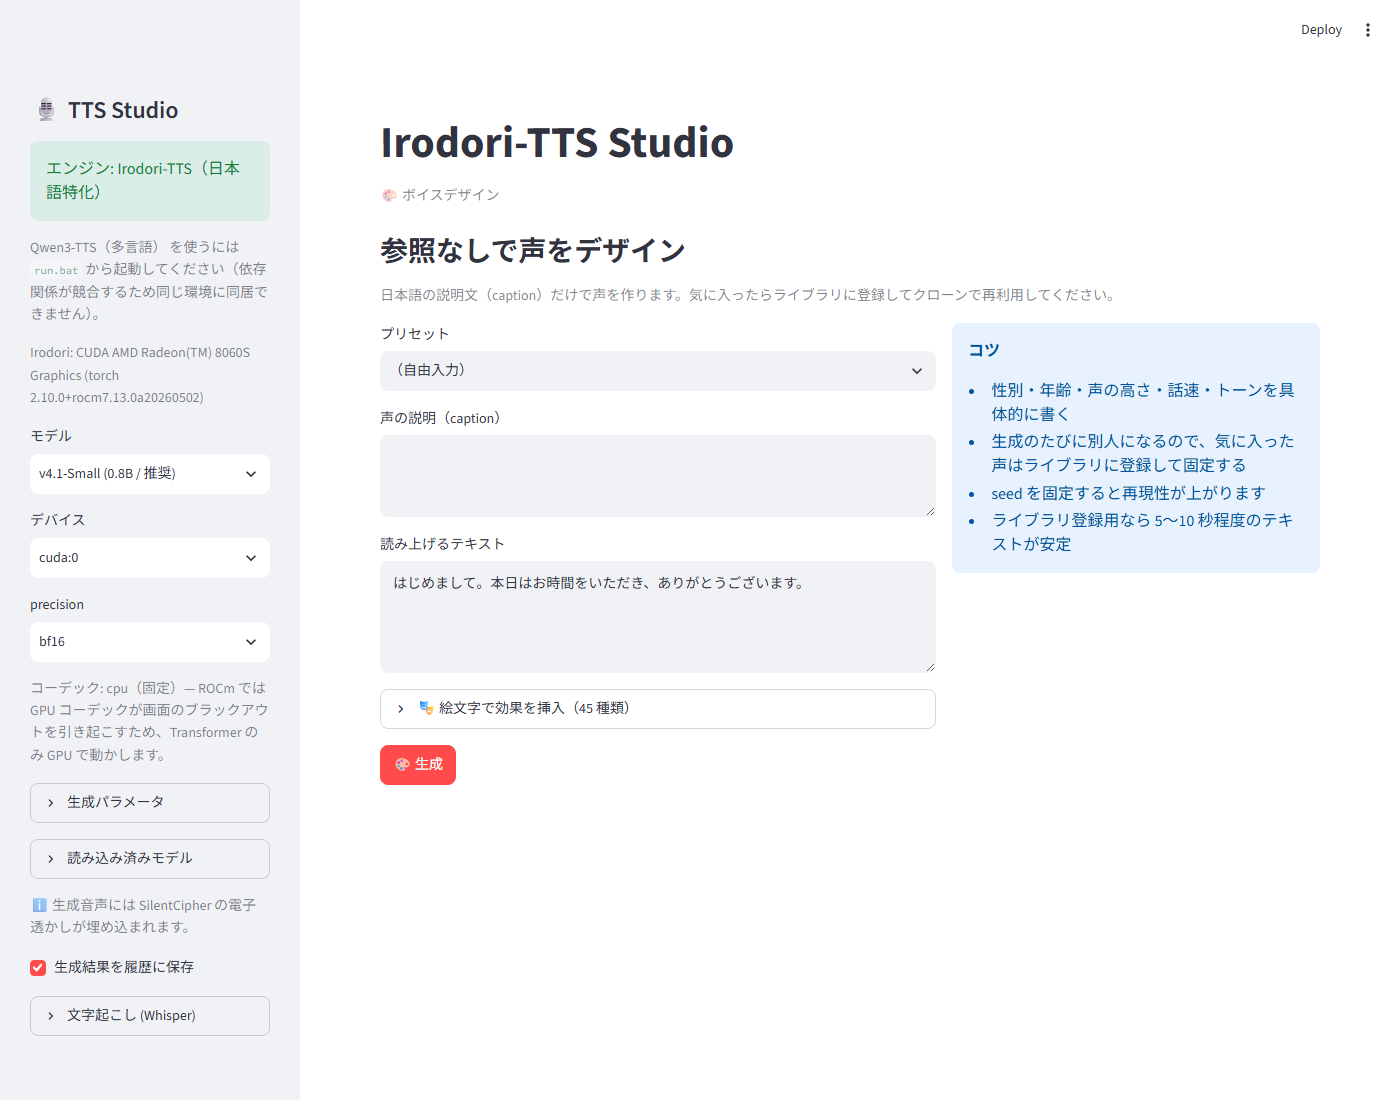This screenshot has width=1400, height=1100.
Task: Expand the 生成パラメータ section
Action: click(x=150, y=803)
